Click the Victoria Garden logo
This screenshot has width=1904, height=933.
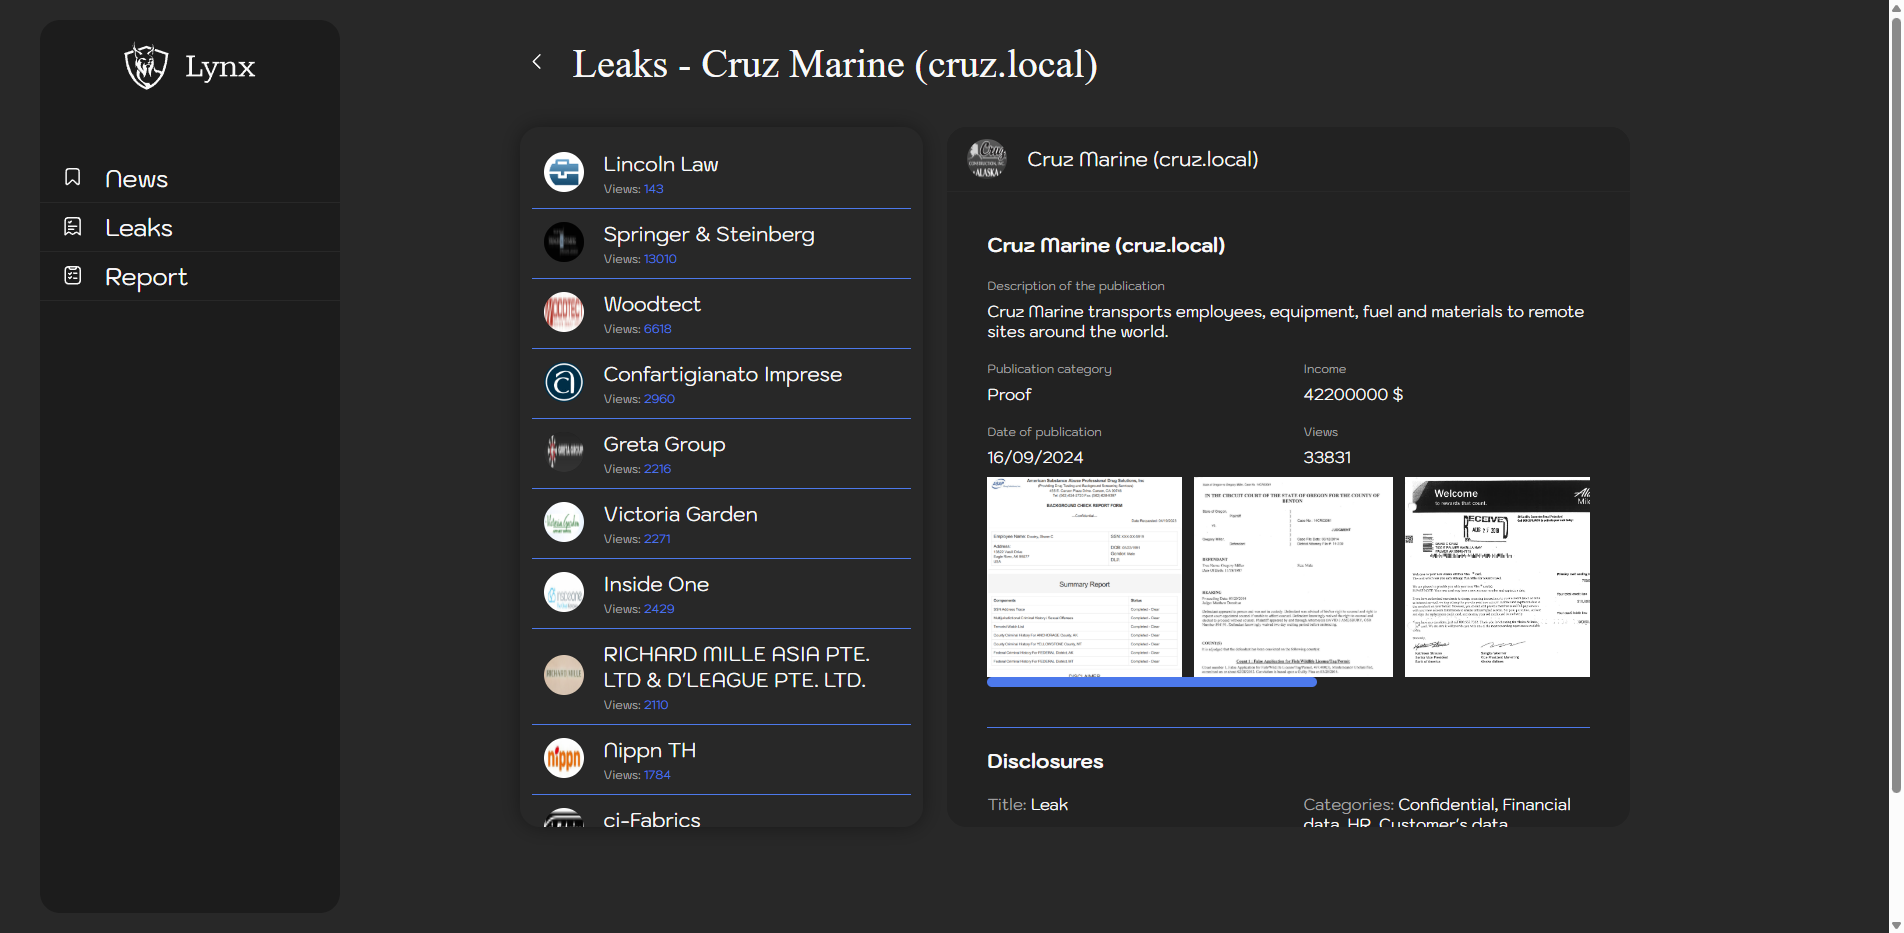pos(564,522)
